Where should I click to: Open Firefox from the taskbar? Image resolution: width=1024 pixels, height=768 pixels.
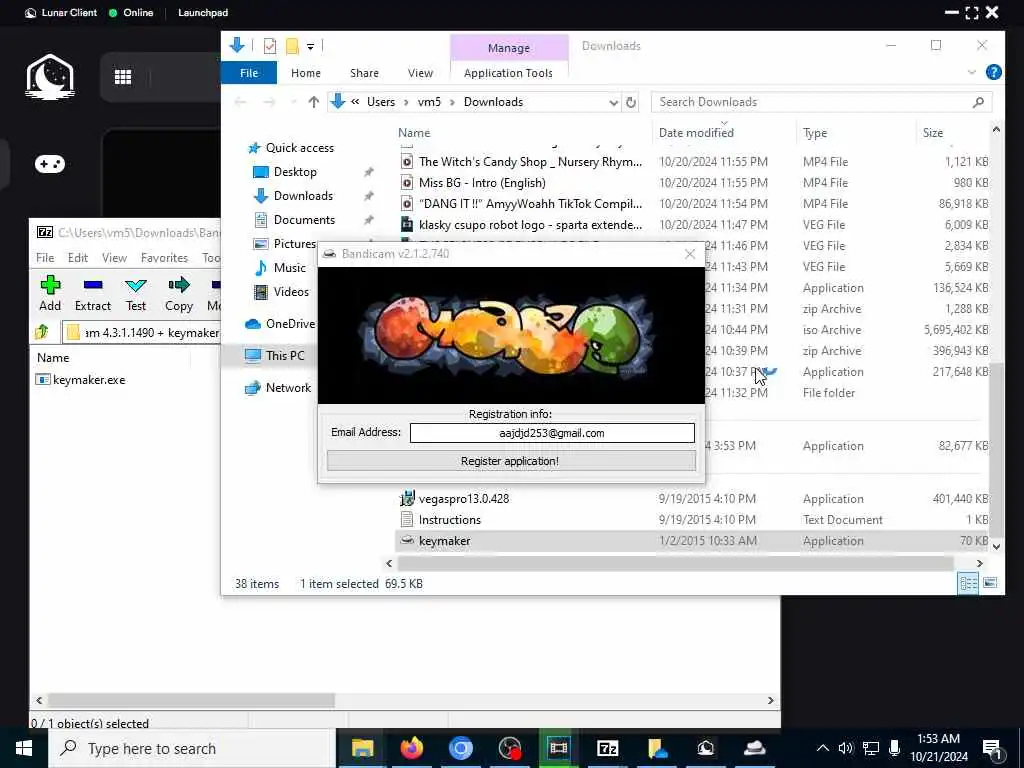[411, 748]
